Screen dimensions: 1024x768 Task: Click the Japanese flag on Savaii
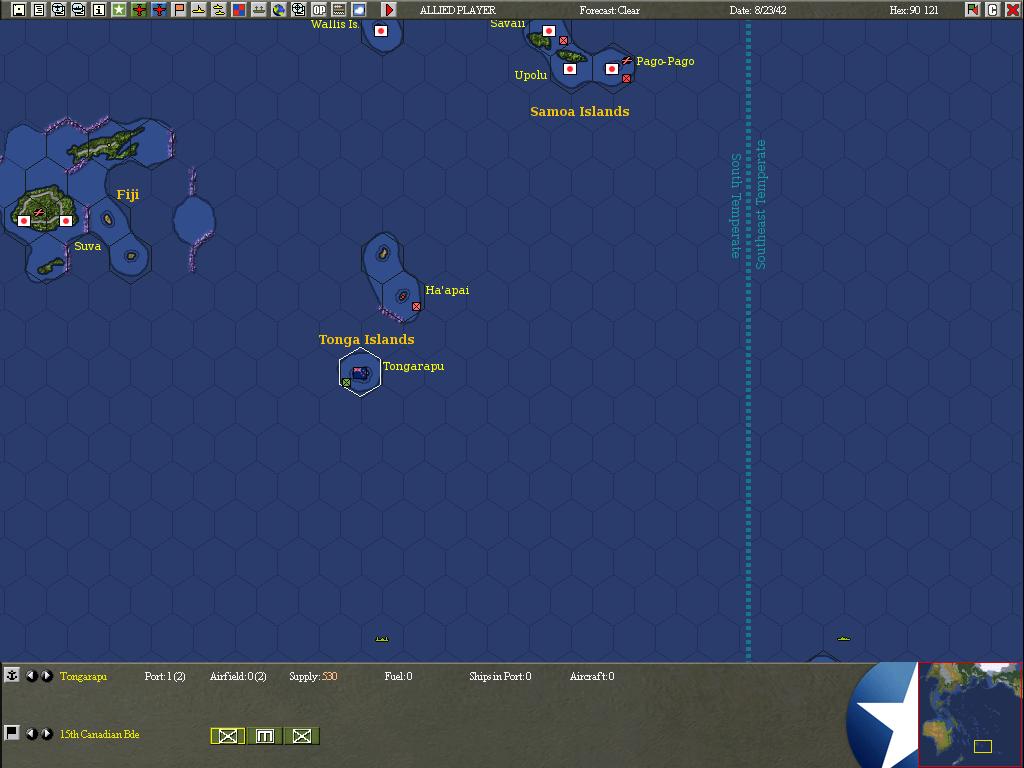[549, 31]
